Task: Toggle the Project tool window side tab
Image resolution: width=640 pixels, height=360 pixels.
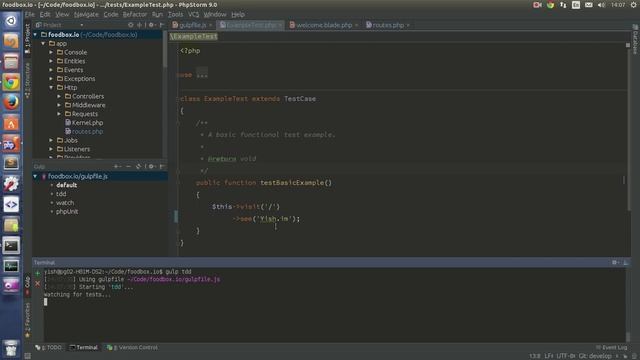Action: [27, 38]
